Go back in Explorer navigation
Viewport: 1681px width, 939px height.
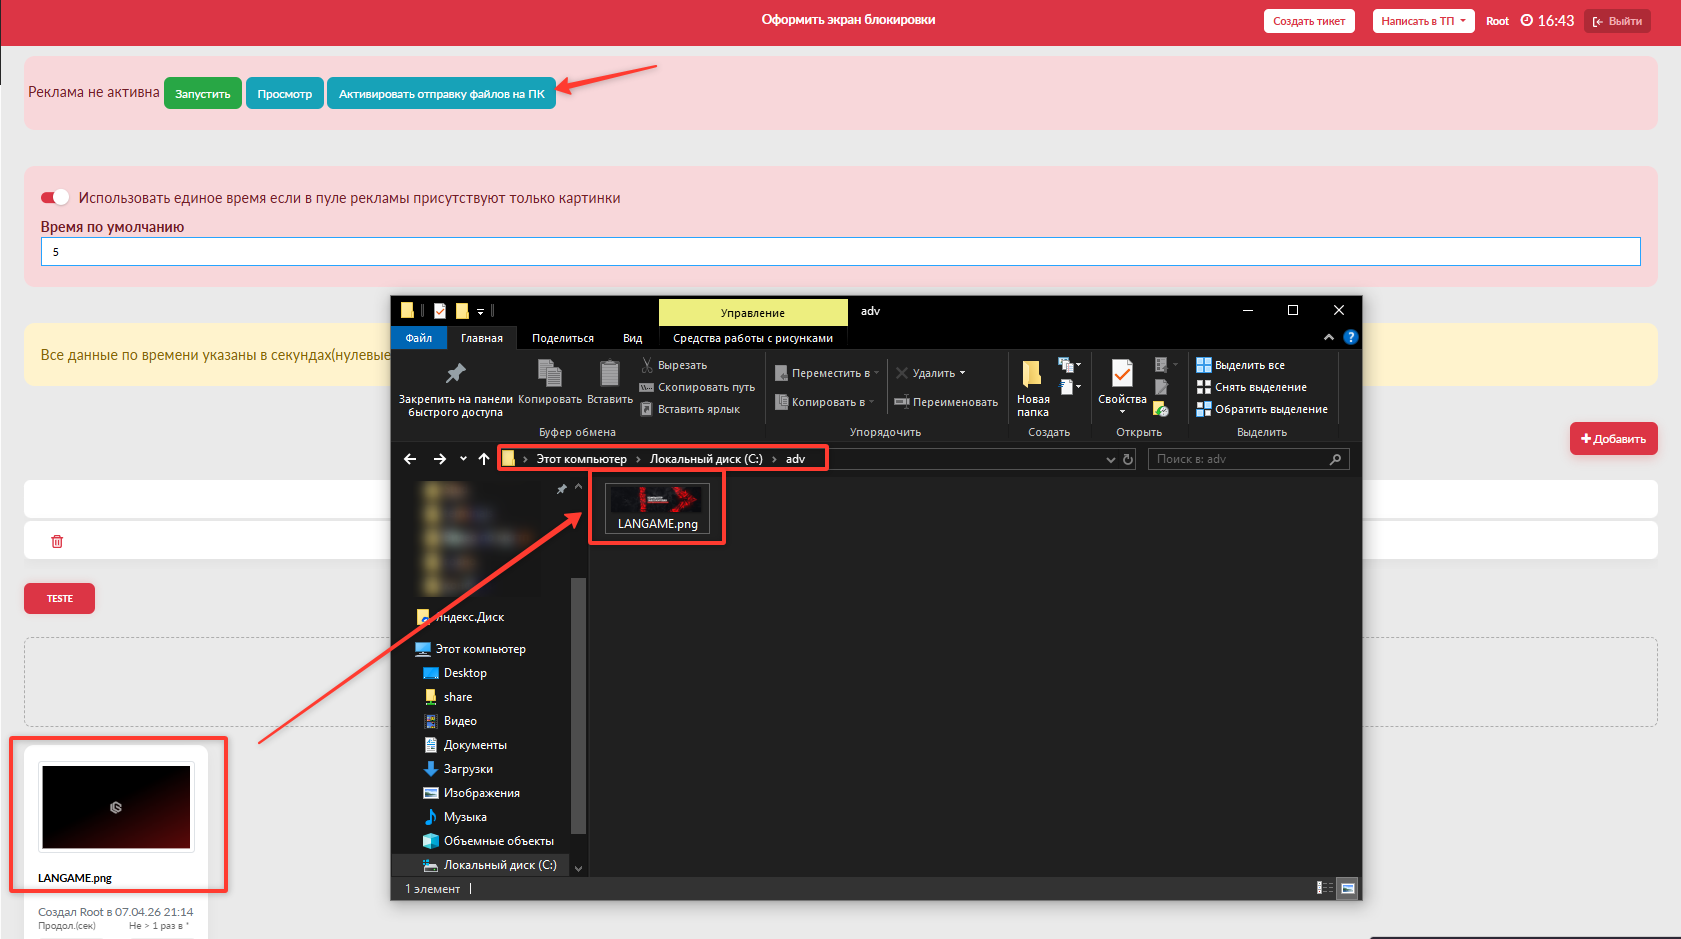(410, 459)
